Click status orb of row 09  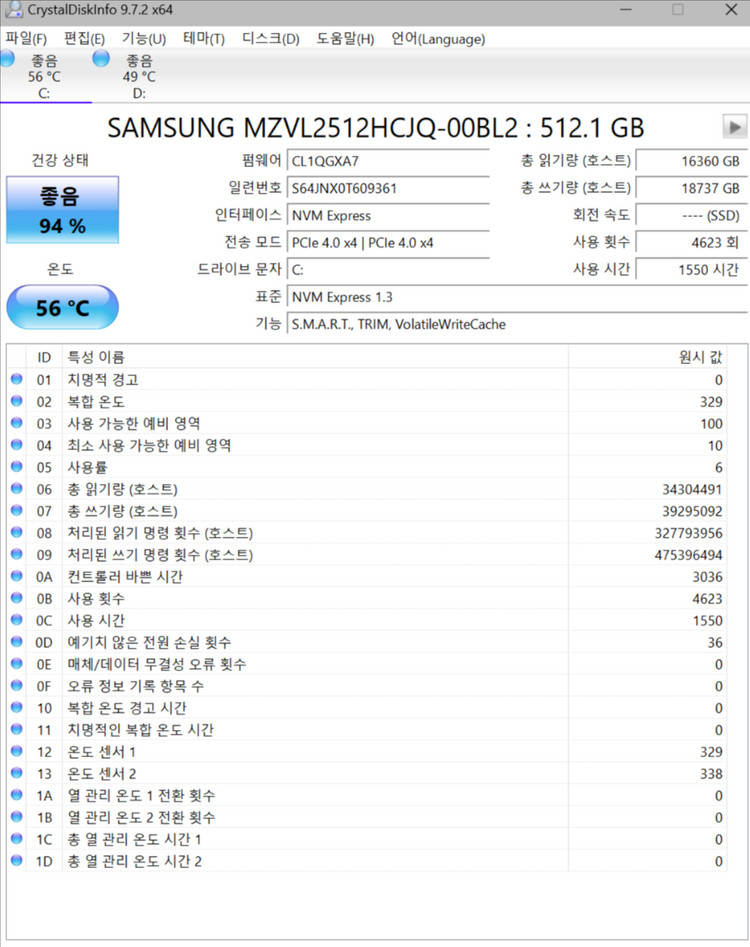point(17,554)
